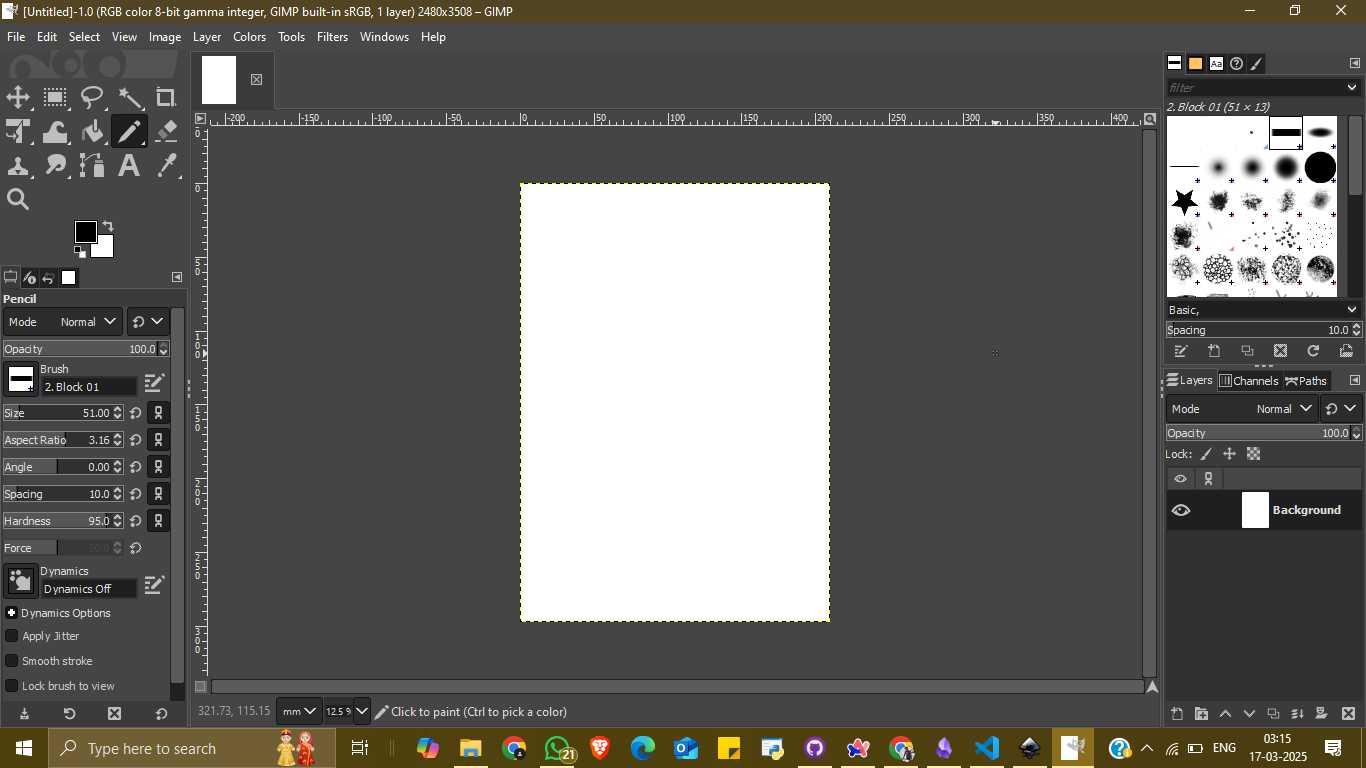Viewport: 1366px width, 768px height.
Task: Open the layer Mode Normal dropdown
Action: point(1242,409)
